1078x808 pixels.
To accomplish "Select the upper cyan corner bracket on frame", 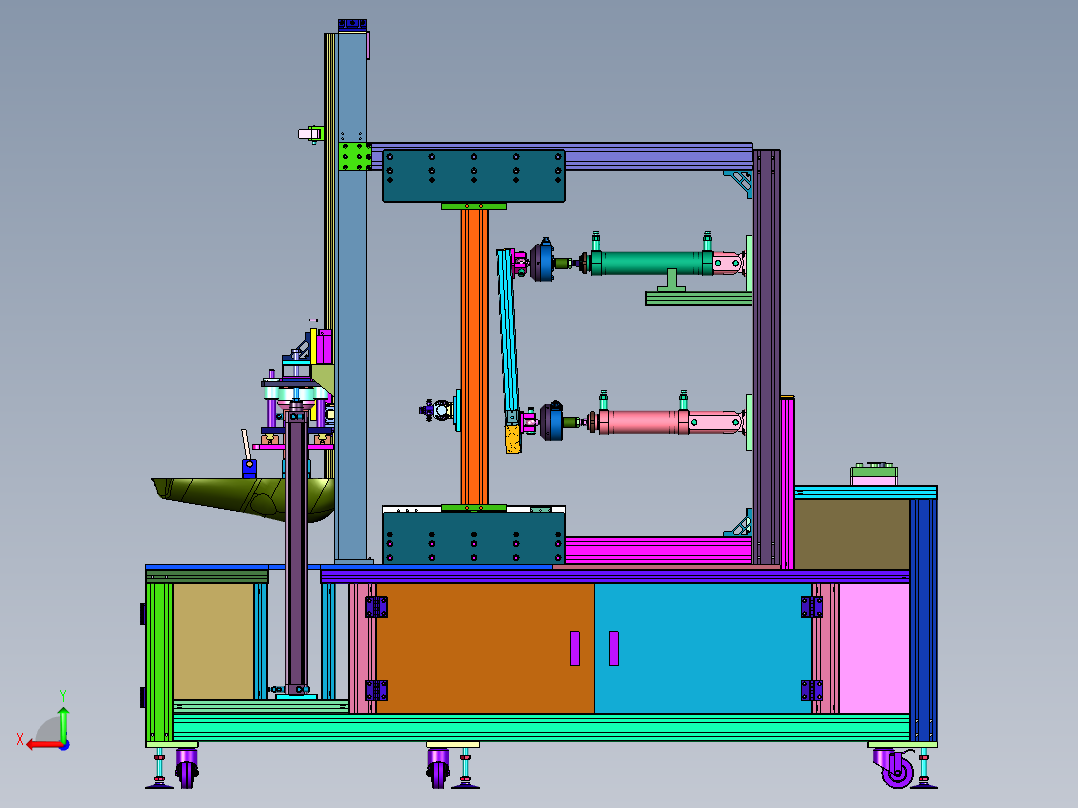I will (x=738, y=184).
